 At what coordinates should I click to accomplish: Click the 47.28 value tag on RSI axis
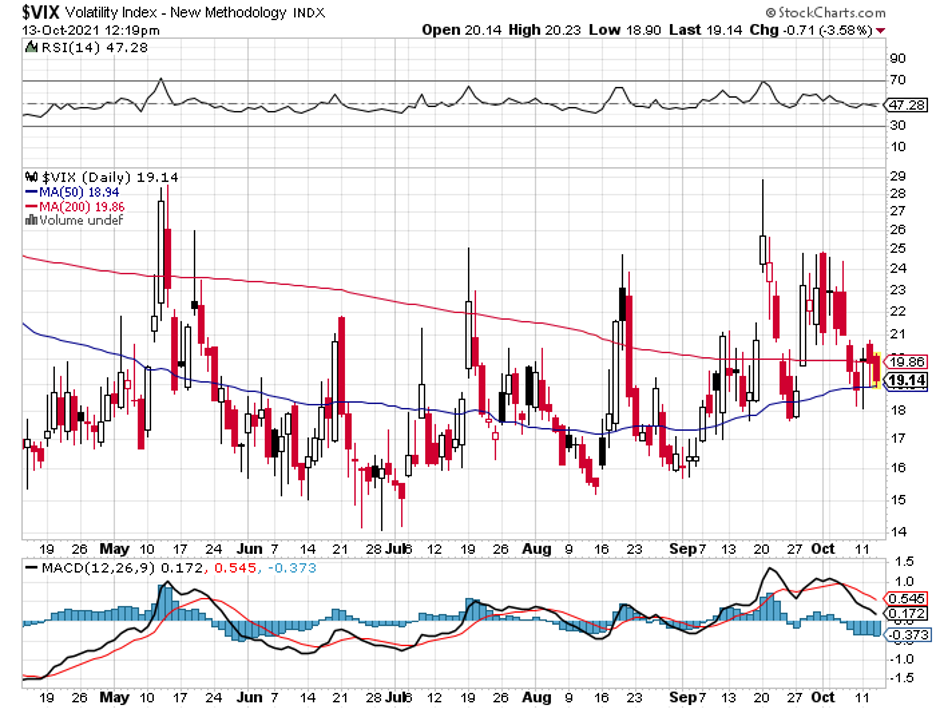tap(907, 105)
